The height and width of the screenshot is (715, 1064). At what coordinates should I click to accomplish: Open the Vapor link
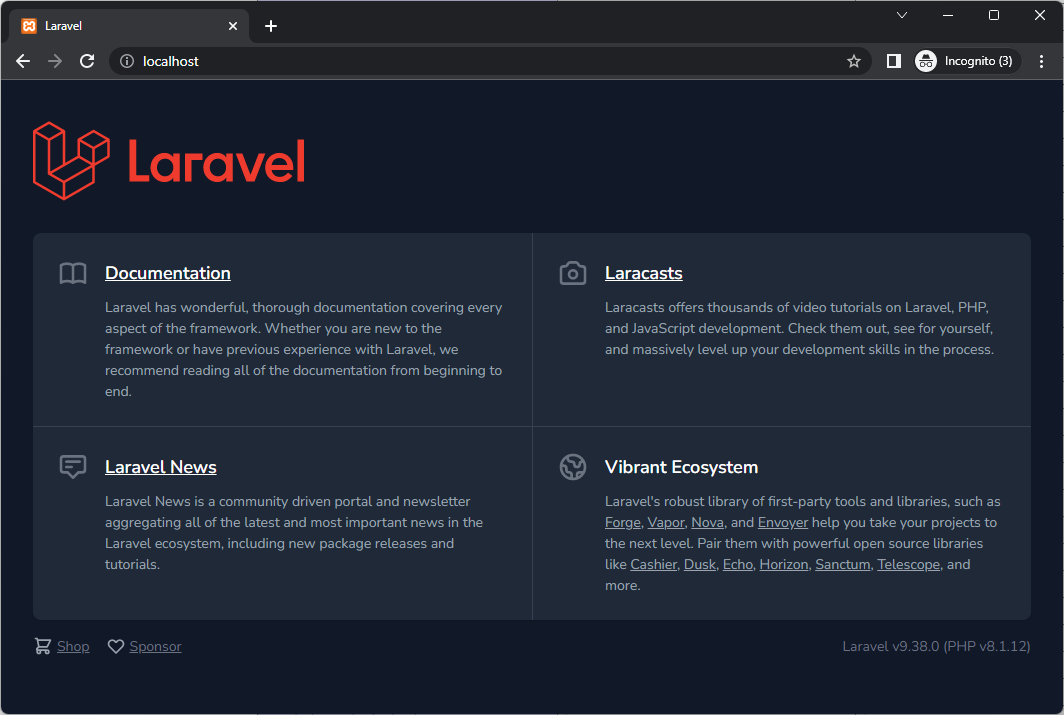pos(666,522)
